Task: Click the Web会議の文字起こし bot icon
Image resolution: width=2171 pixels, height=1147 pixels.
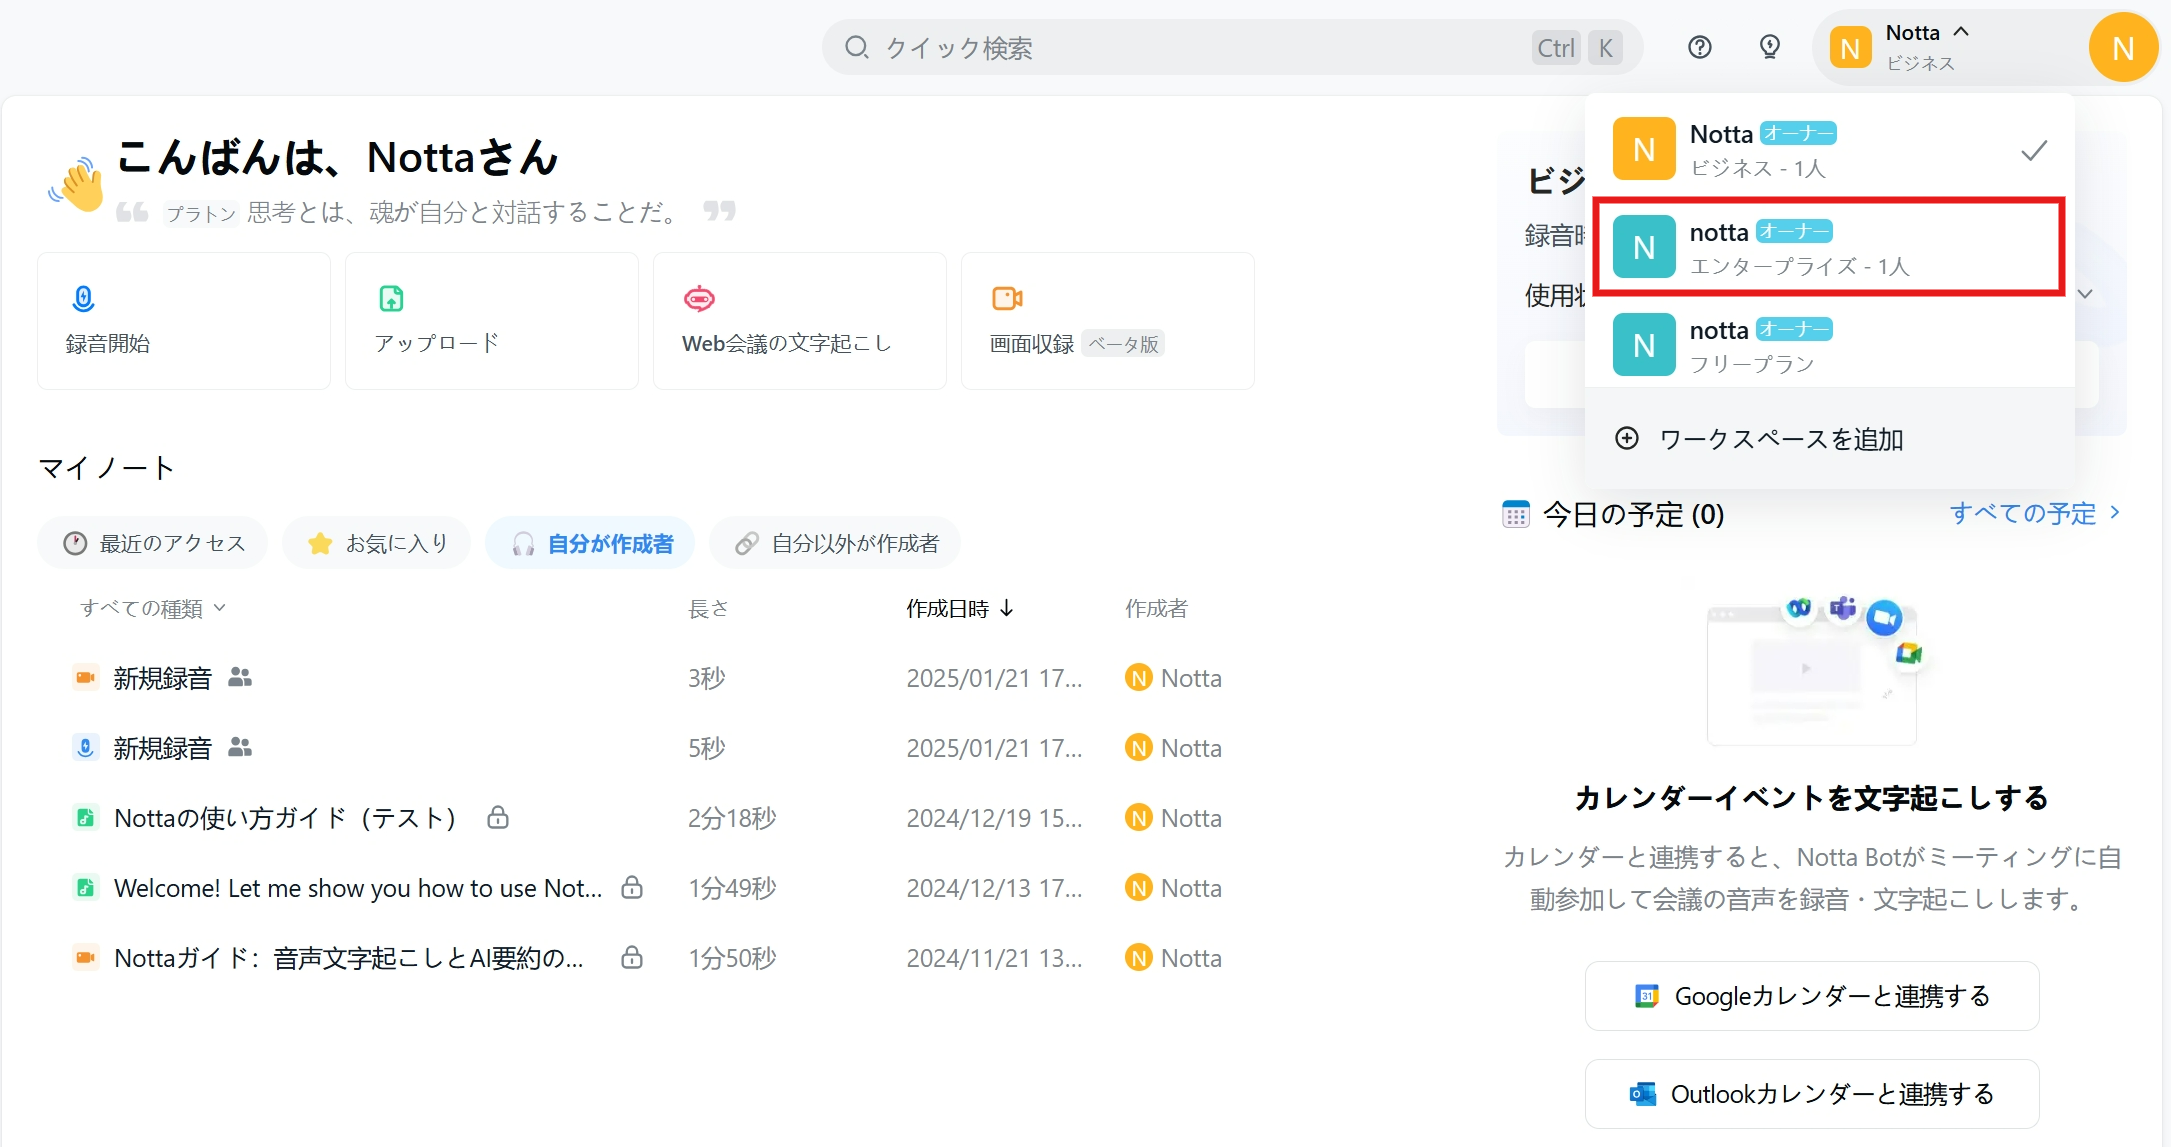Action: 699,298
